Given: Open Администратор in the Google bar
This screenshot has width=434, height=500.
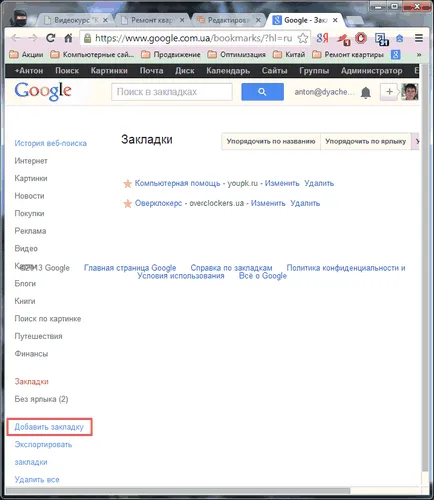Looking at the screenshot, I should pyautogui.click(x=371, y=71).
